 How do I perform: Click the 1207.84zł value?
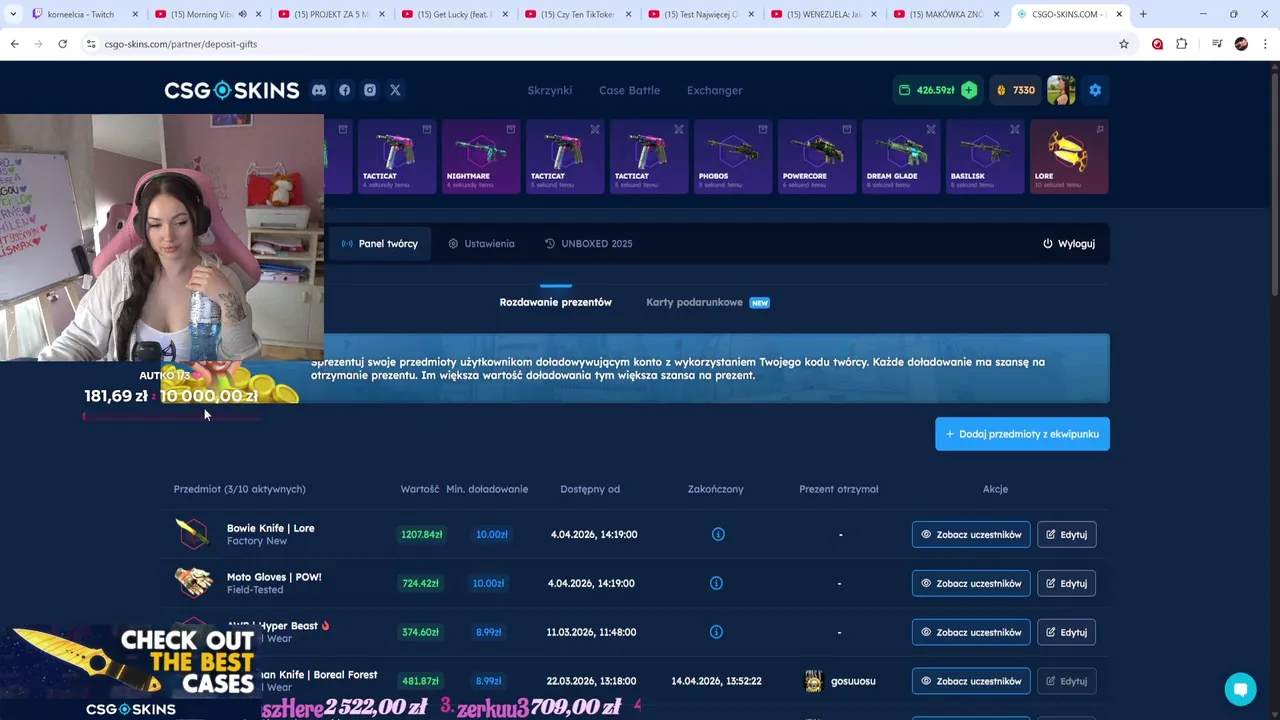[421, 534]
